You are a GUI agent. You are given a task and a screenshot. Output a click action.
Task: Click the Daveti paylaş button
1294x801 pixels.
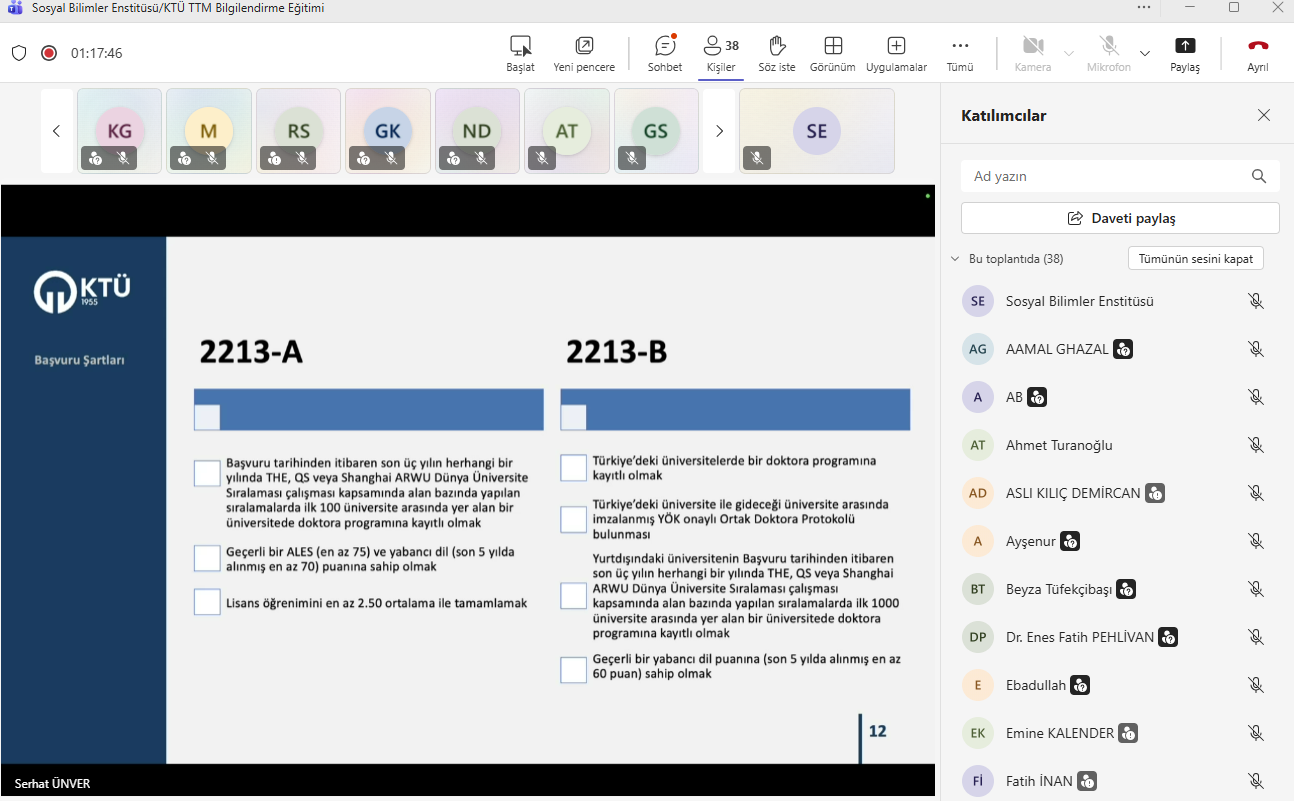pyautogui.click(x=1120, y=218)
